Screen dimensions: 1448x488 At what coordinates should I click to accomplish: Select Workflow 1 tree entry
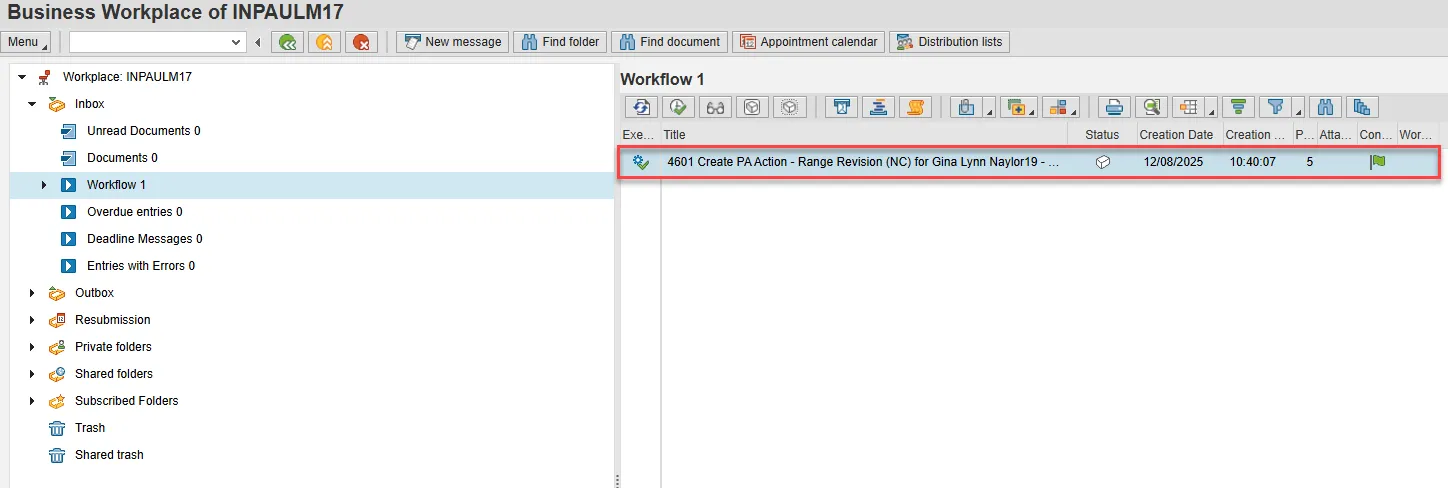116,185
